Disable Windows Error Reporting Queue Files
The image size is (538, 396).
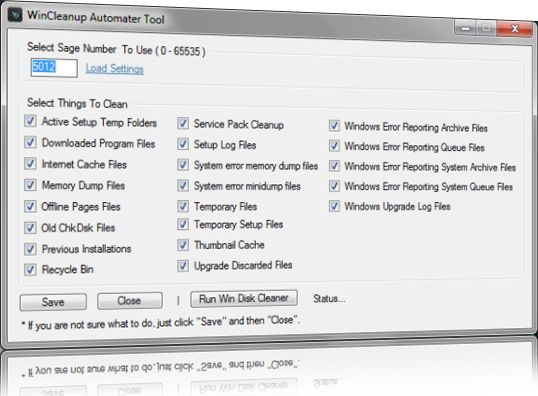pyautogui.click(x=334, y=146)
